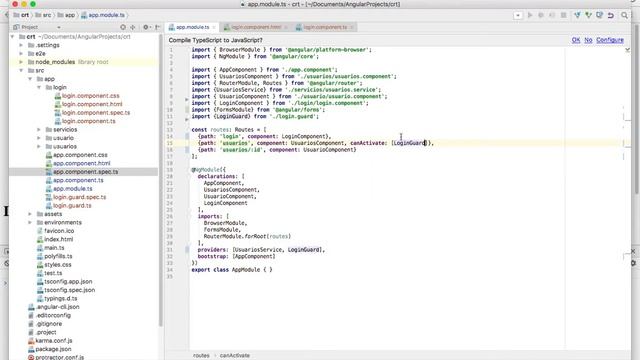Update project from VCS with the blue arrow icon
Screen dimensions: 640x360
(577, 15)
